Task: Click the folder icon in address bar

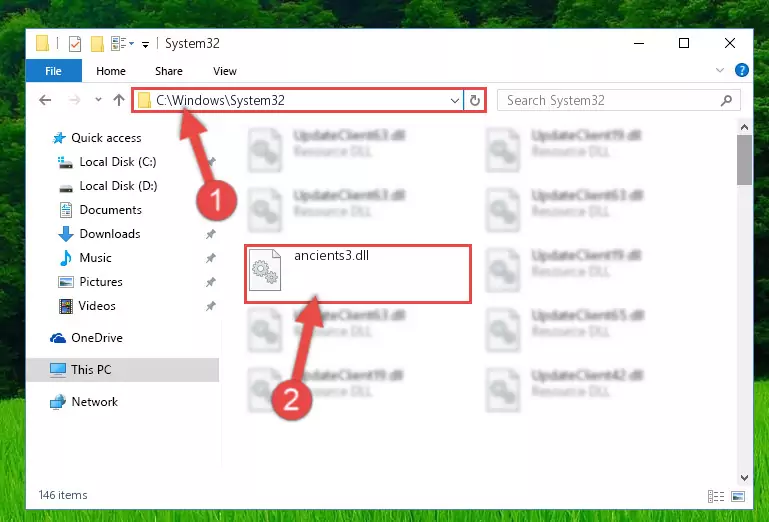Action: click(144, 101)
